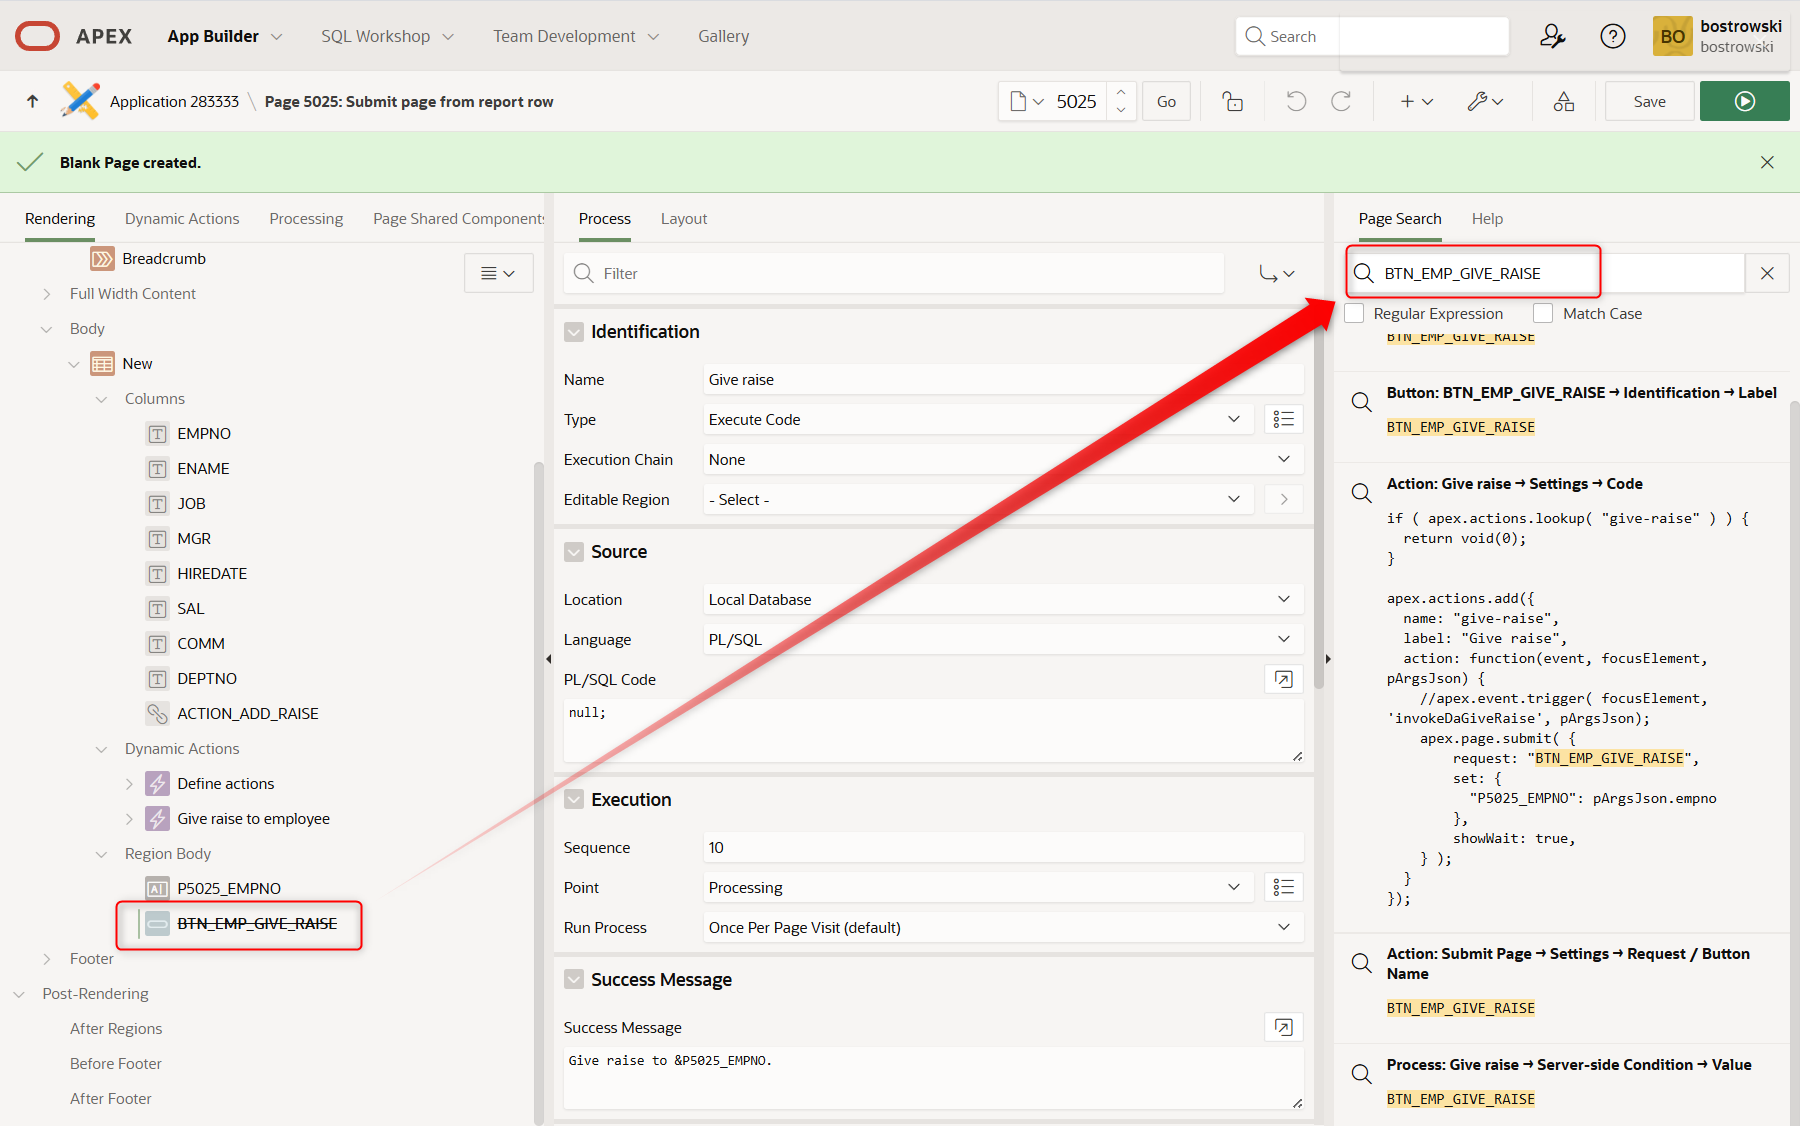Click the Save button
This screenshot has width=1800, height=1126.
click(1649, 101)
